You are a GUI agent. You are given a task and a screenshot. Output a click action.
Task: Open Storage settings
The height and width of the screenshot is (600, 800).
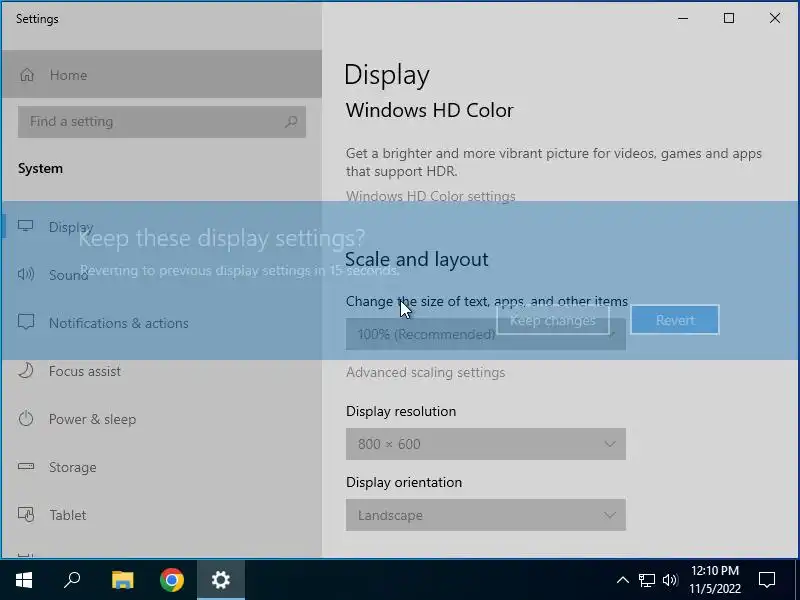[162, 467]
